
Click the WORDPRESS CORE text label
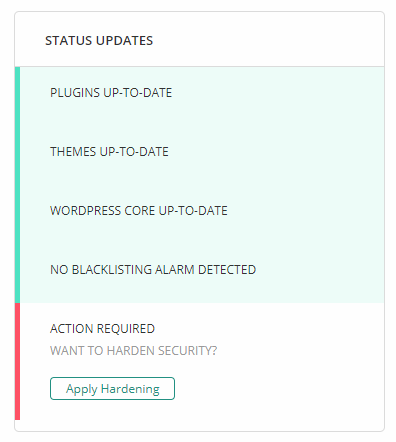tap(102, 211)
